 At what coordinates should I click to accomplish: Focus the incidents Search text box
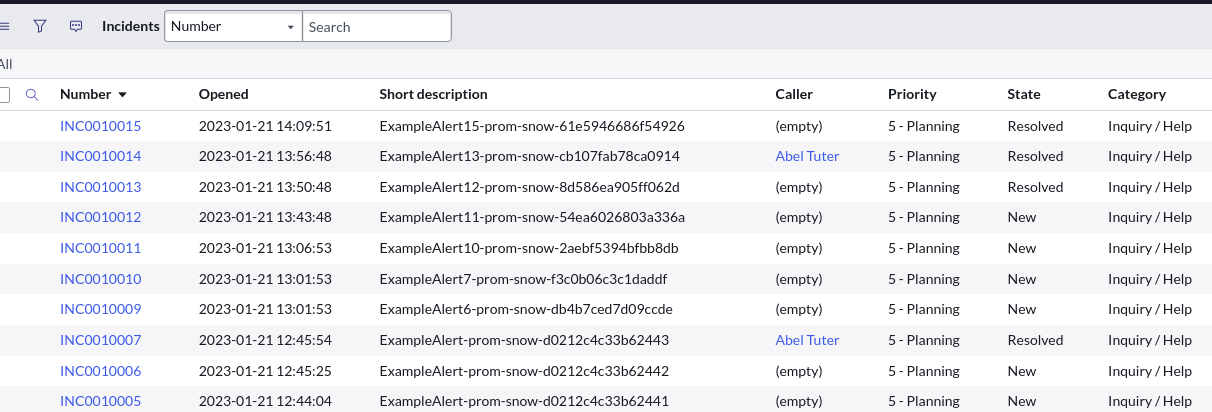click(x=377, y=27)
